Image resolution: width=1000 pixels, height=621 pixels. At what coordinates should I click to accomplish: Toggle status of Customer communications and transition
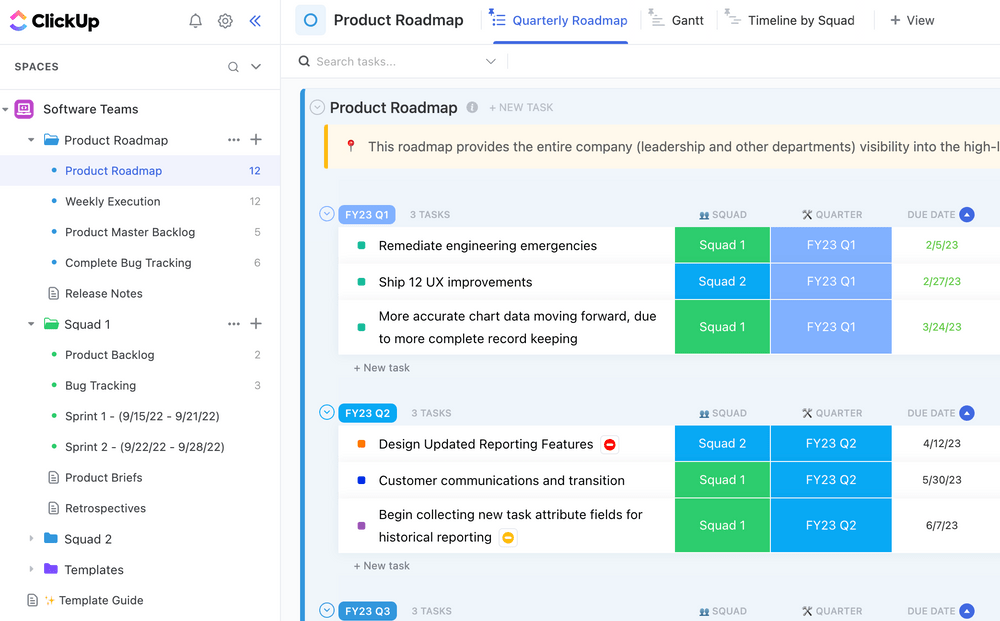point(362,480)
